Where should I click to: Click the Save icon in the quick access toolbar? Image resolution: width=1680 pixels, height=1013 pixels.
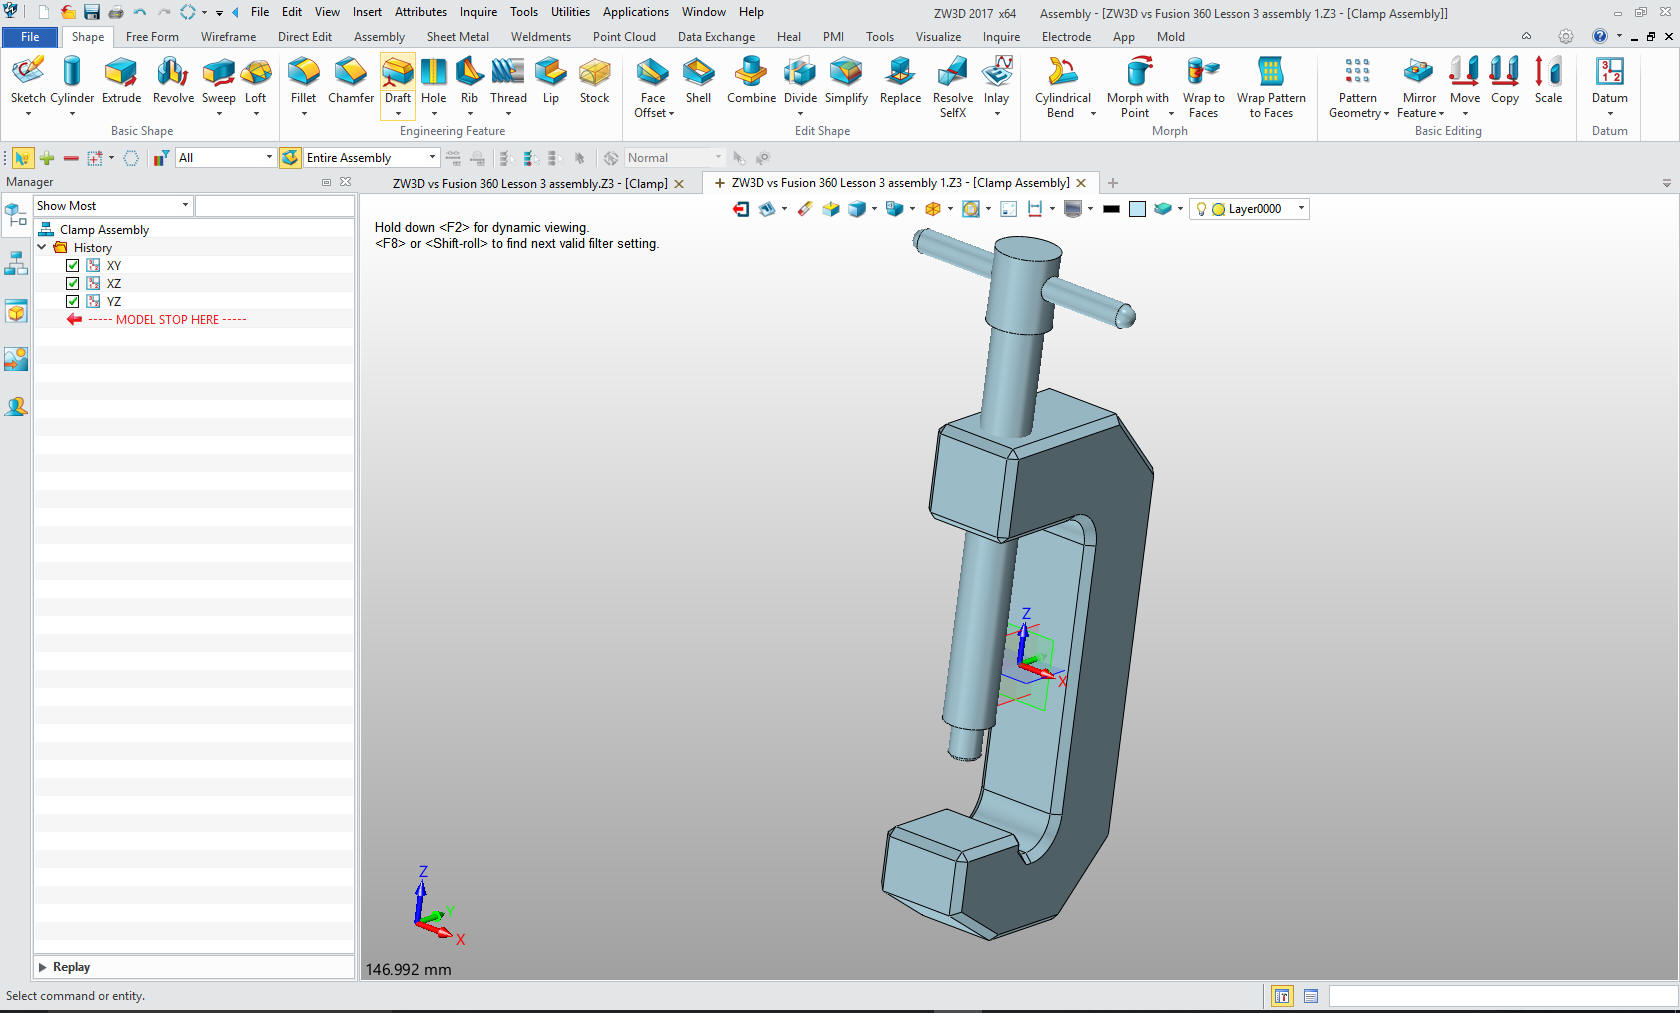click(92, 12)
